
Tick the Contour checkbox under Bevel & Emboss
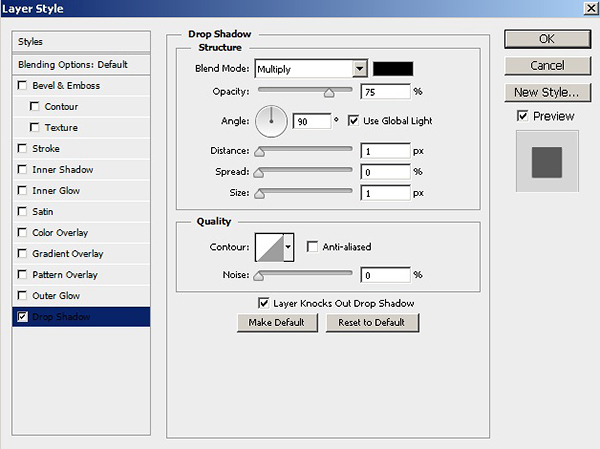point(34,106)
